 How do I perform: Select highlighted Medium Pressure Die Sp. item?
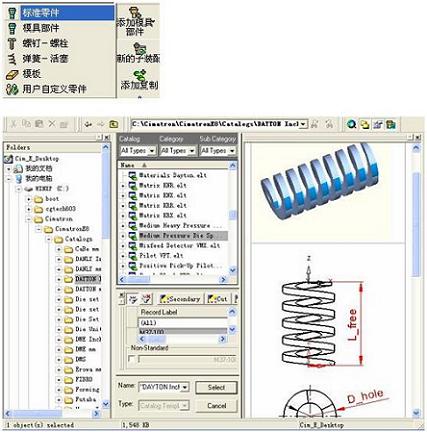point(183,236)
